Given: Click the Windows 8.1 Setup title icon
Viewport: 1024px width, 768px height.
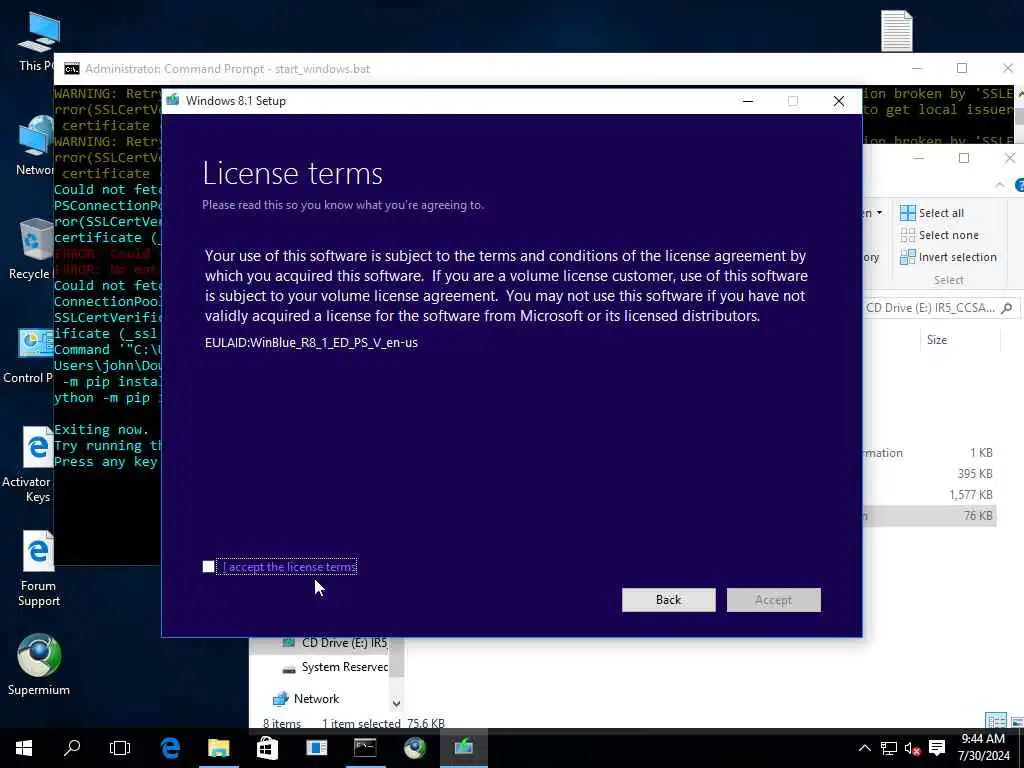Looking at the screenshot, I should tap(172, 101).
